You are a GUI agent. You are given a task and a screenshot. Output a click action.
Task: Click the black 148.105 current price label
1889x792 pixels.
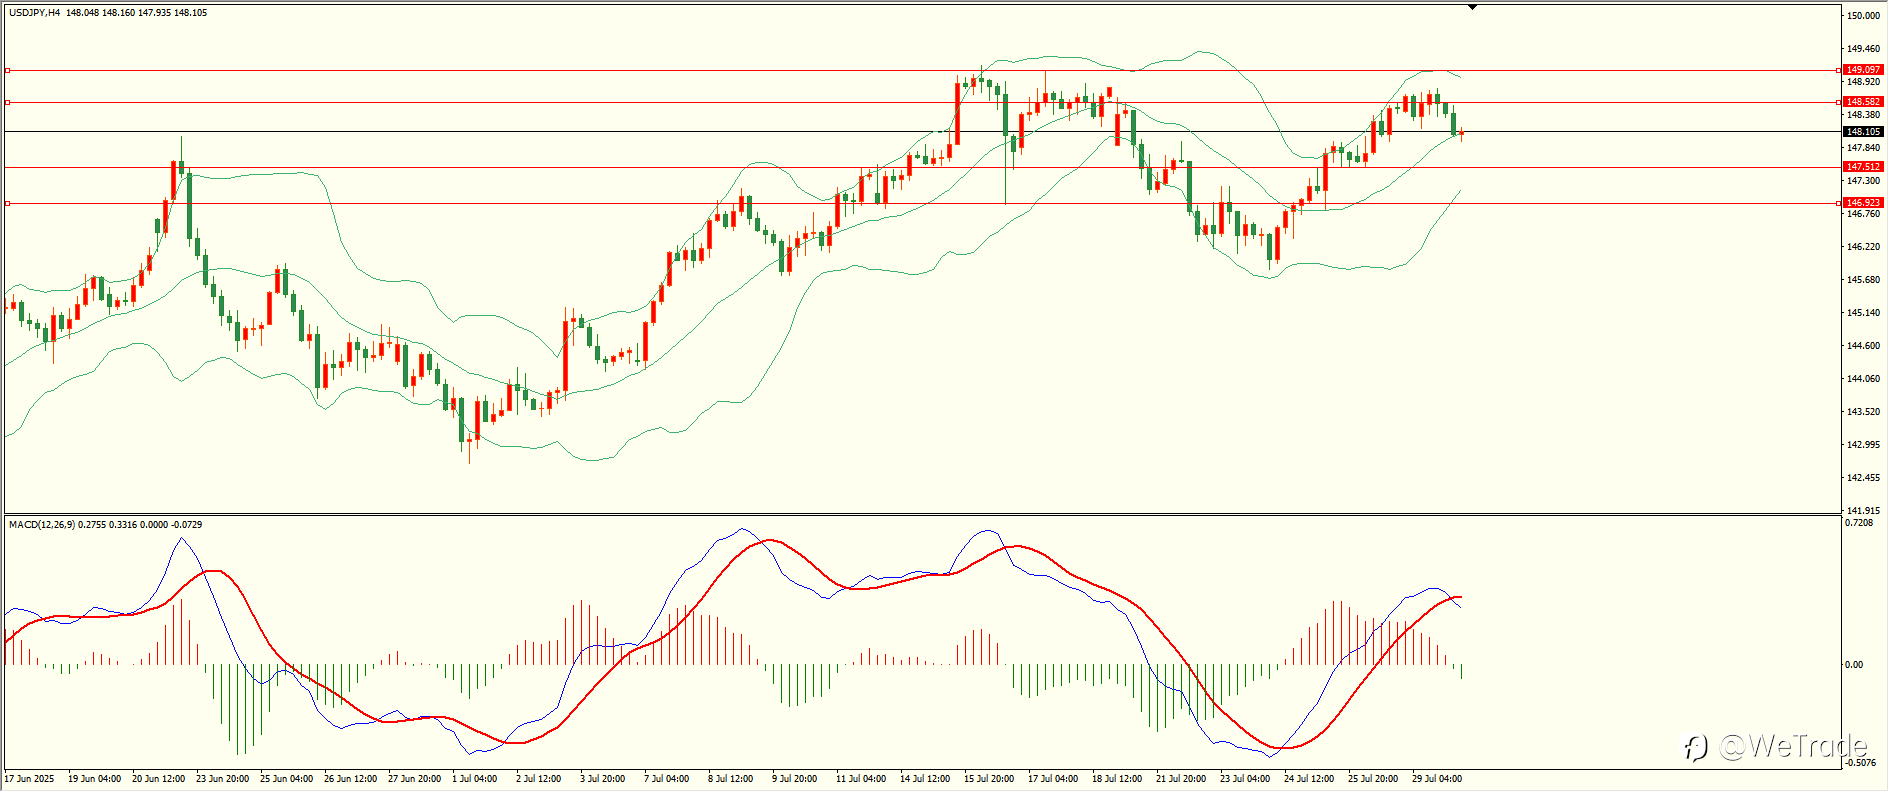tap(1863, 132)
